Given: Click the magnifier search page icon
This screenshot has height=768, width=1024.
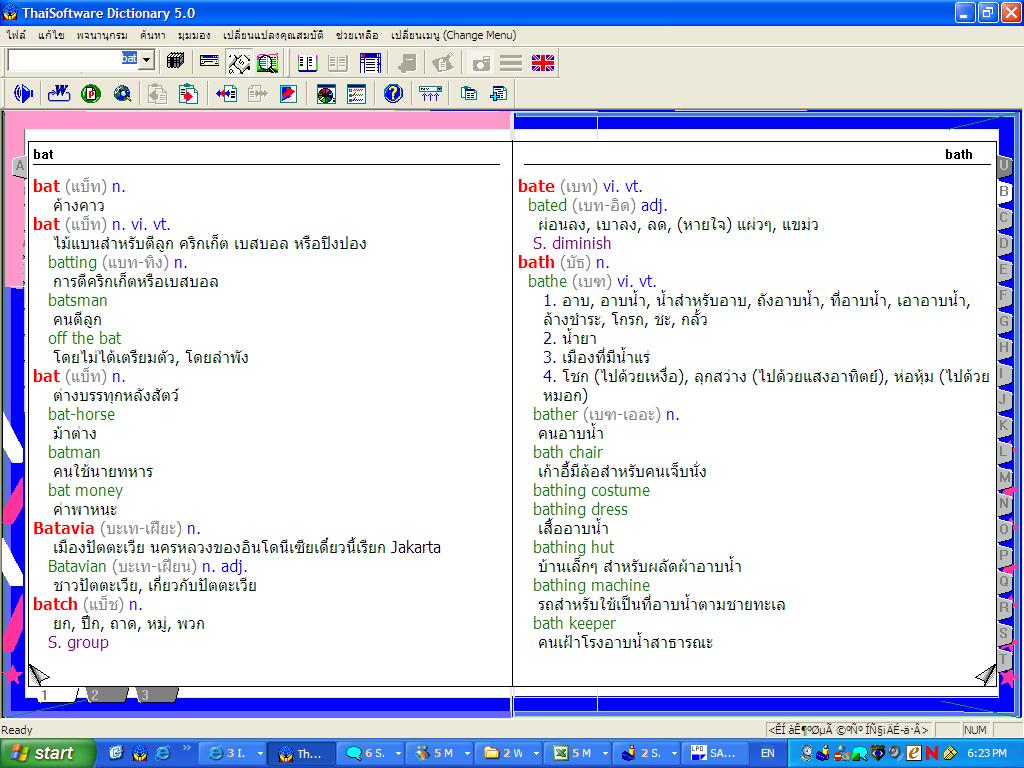Looking at the screenshot, I should coord(267,63).
